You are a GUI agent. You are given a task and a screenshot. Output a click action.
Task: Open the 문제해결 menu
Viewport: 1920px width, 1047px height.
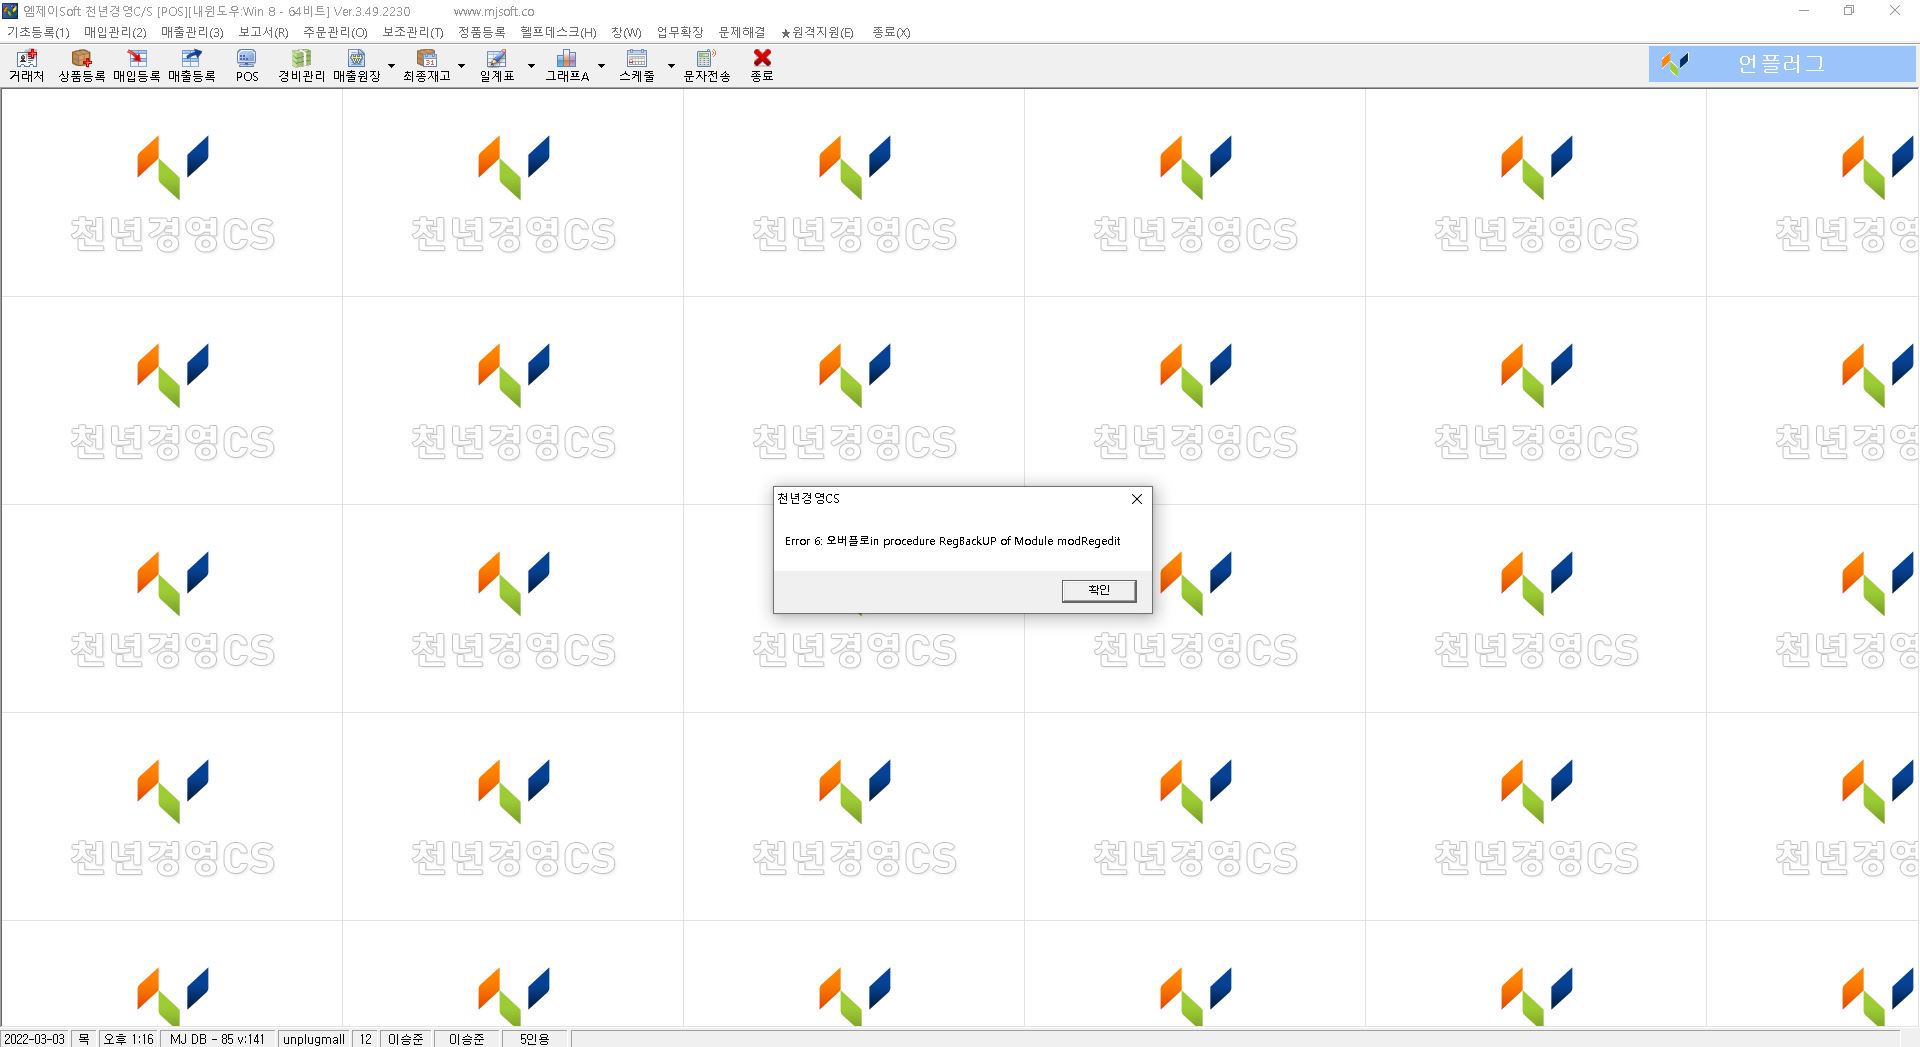tap(742, 32)
